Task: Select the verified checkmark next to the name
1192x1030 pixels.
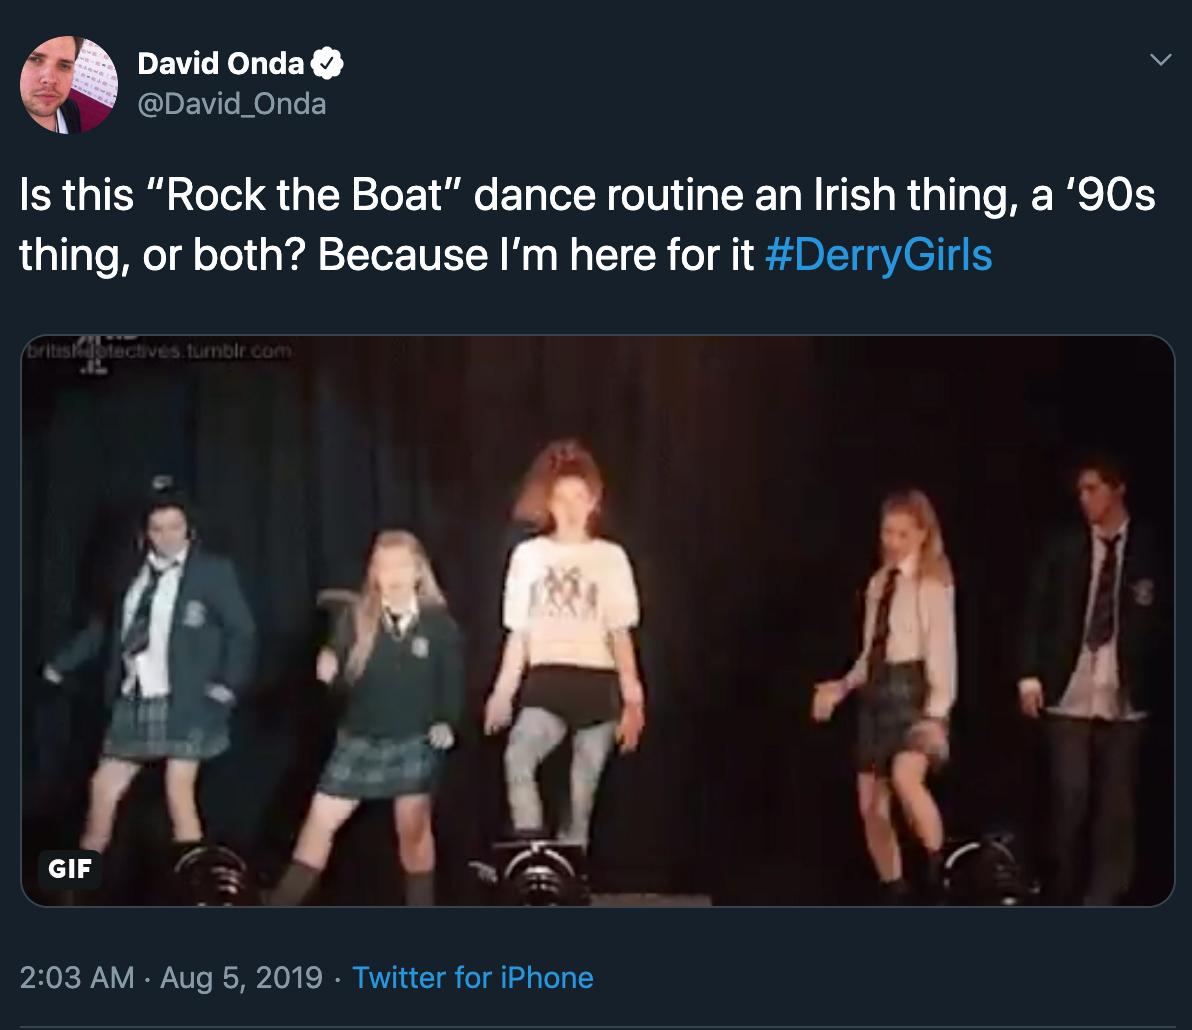Action: coord(327,63)
